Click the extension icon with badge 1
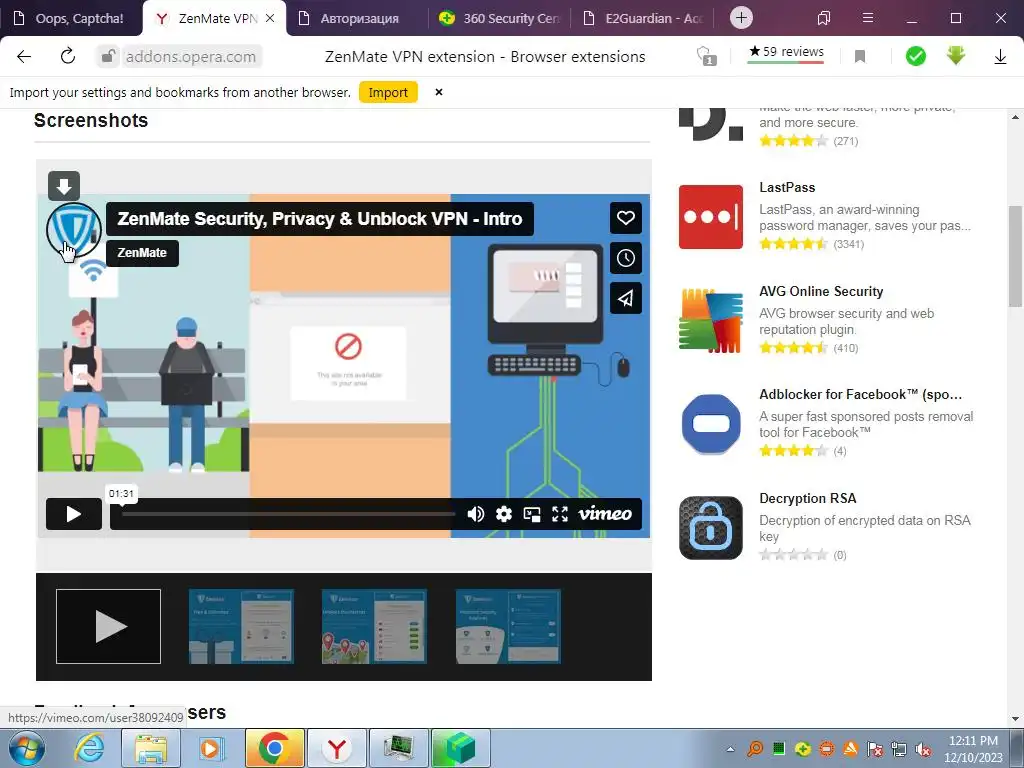Screen dimensions: 1024x768 pos(706,56)
